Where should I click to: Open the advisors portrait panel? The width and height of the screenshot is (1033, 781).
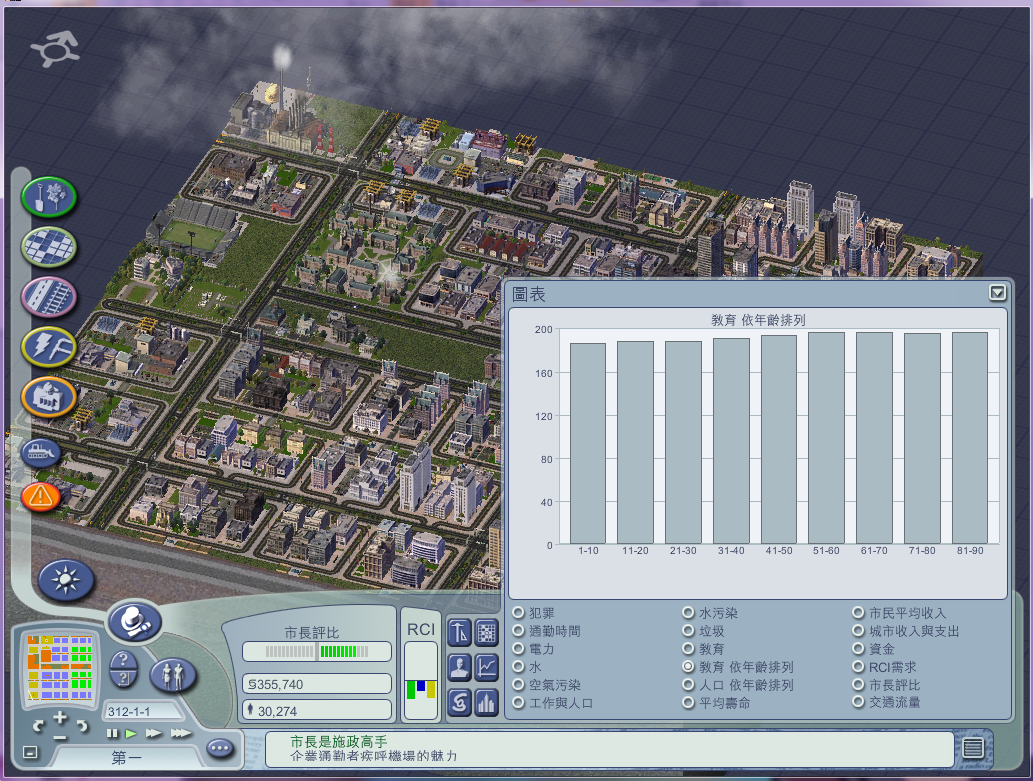[459, 668]
